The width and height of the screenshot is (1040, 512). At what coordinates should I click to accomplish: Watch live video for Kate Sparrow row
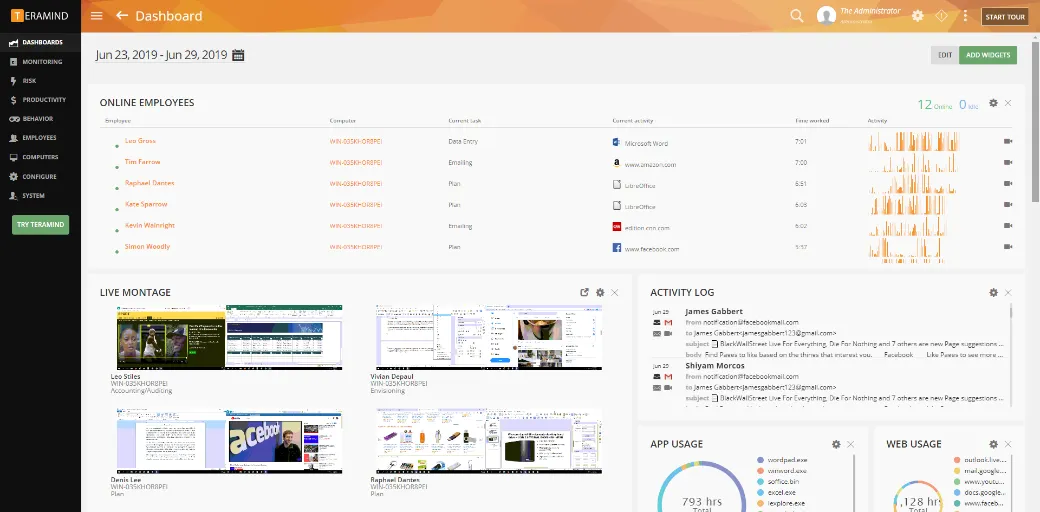1008,205
